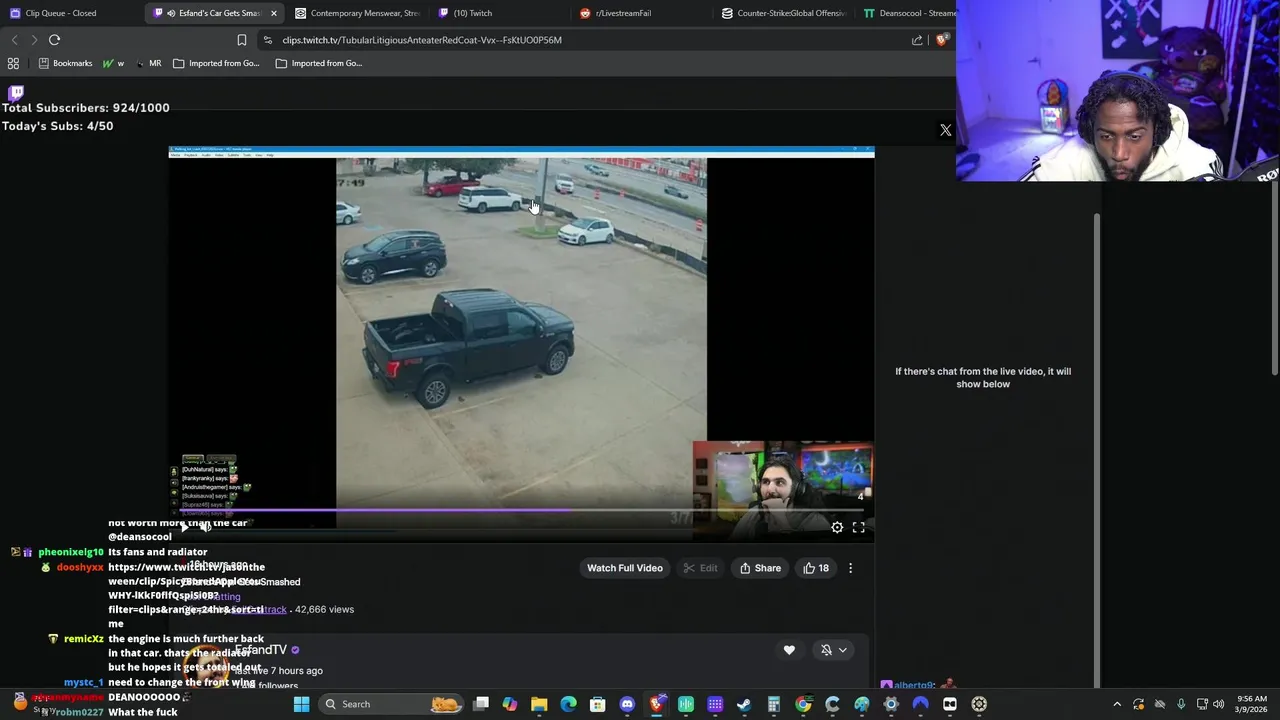Screen dimensions: 1280x720
Task: Open Task View on the taskbar
Action: (481, 704)
